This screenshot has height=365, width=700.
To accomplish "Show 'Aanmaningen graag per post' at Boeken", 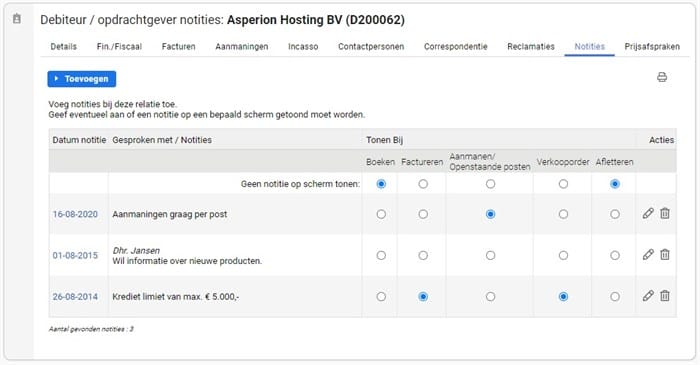I will click(381, 214).
